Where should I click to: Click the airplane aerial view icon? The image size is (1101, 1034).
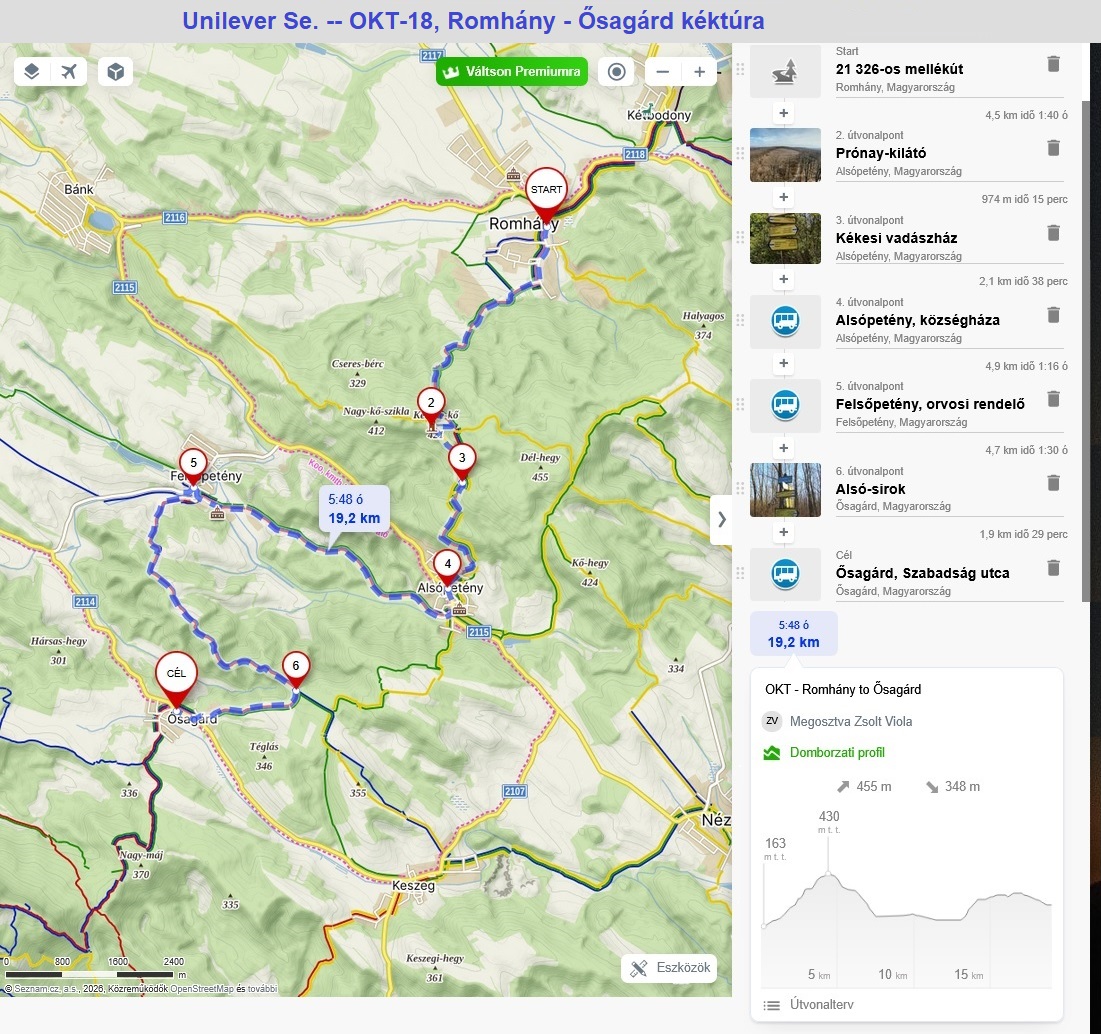click(68, 72)
